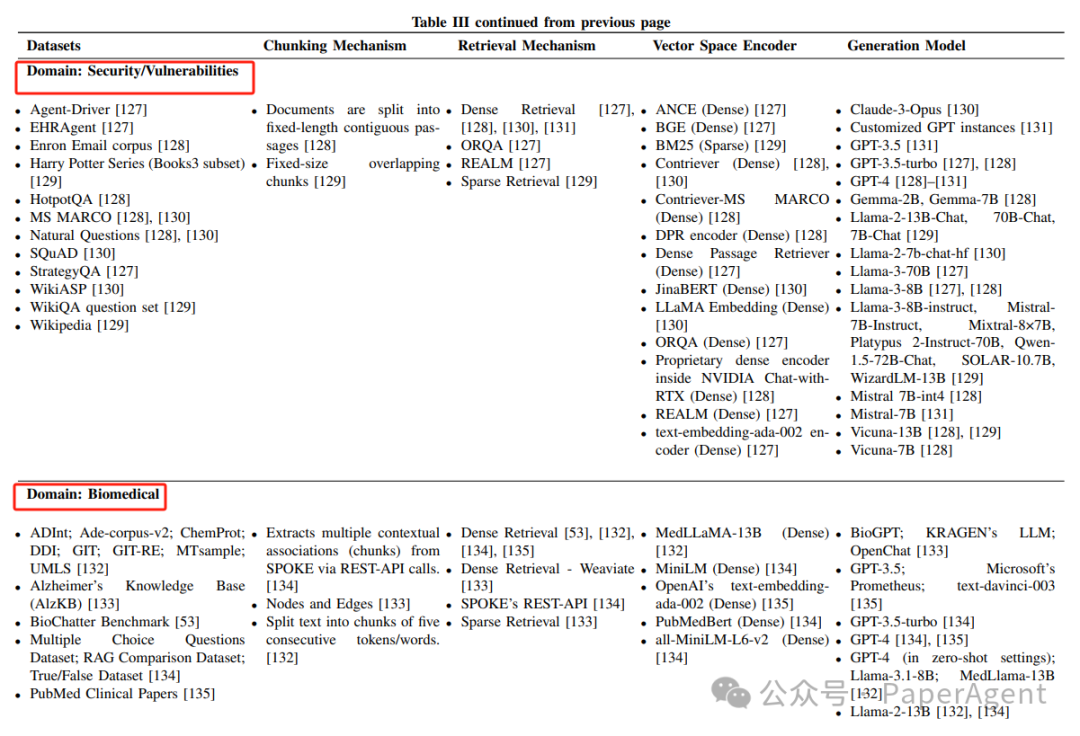The image size is (1080, 736).
Task: Click the 'EHRAgent [127]' dataset entry
Action: point(81,127)
